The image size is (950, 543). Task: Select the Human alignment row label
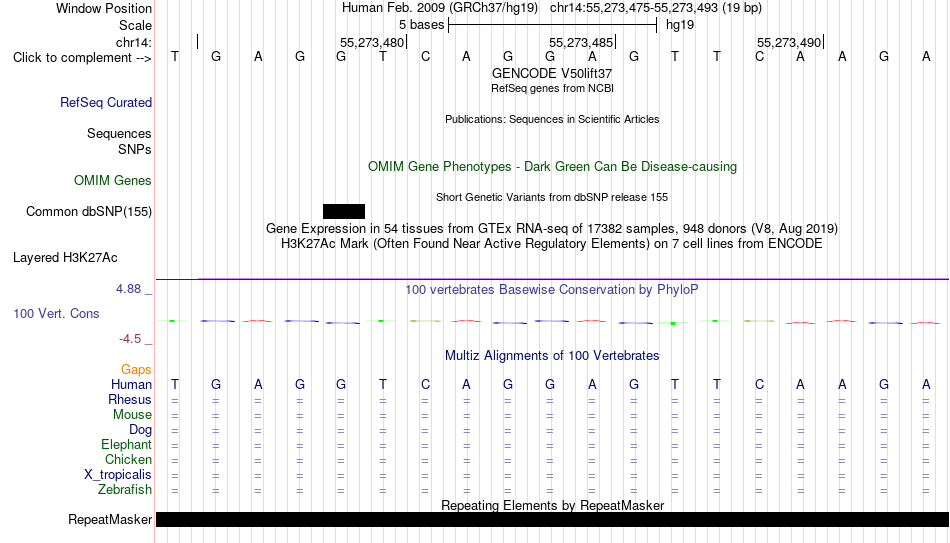[131, 385]
